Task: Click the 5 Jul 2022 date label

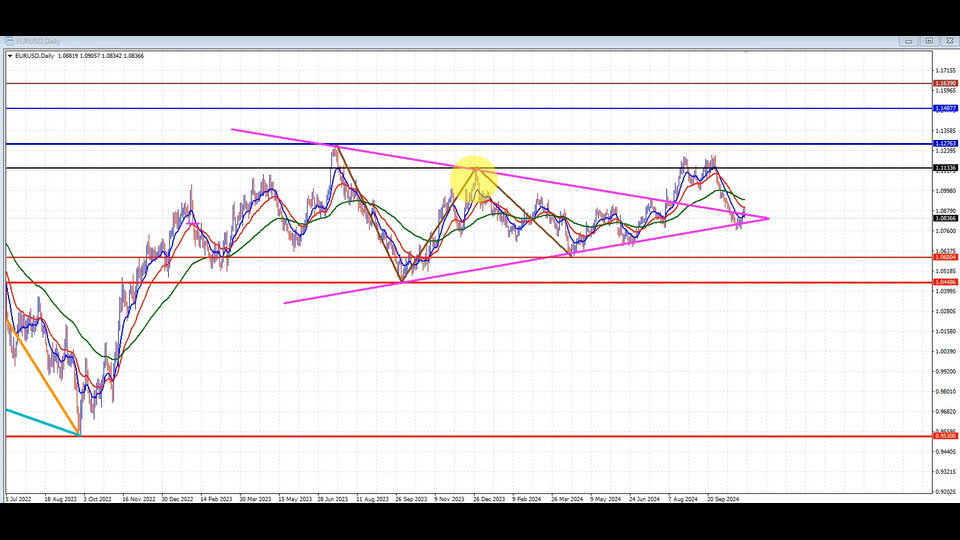Action: coord(19,499)
